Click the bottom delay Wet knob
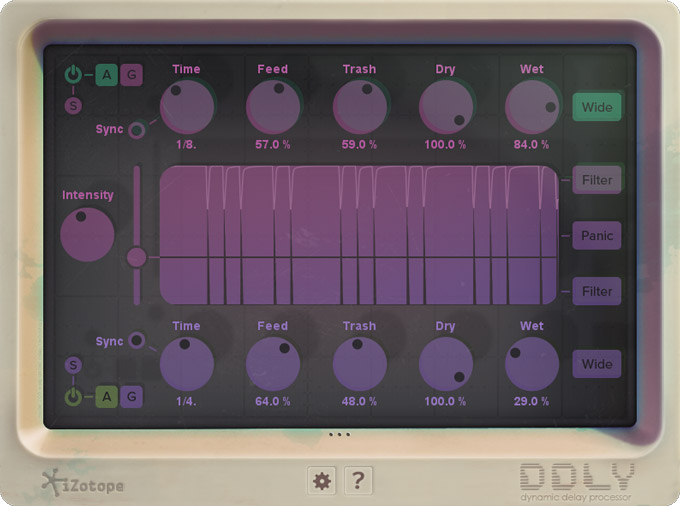 [x=532, y=364]
